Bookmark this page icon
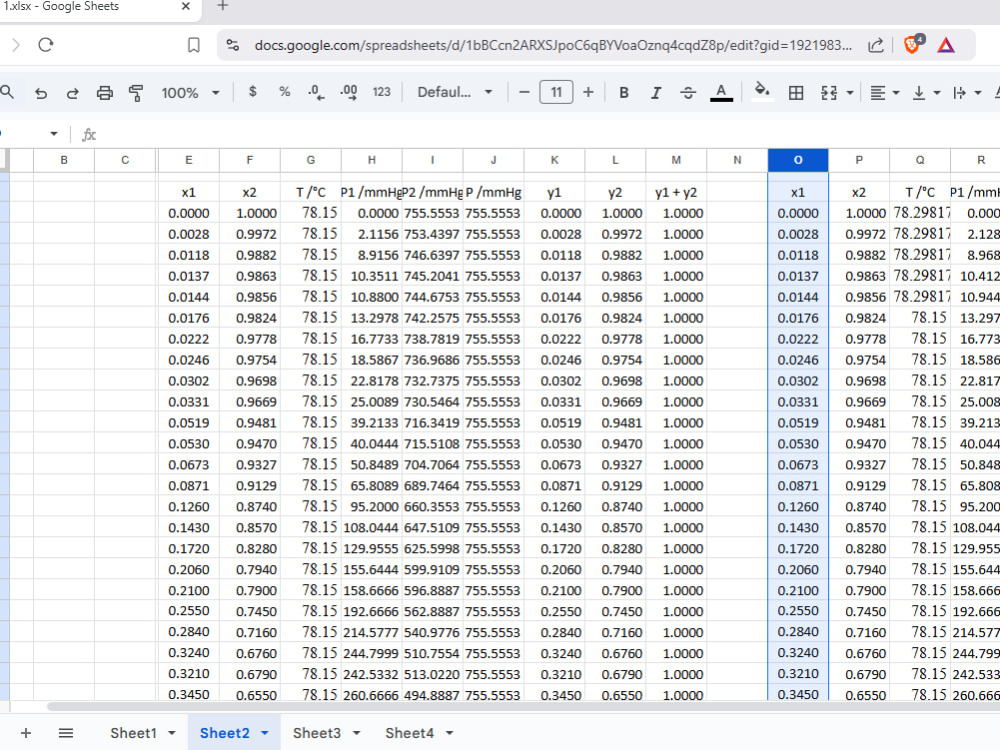 194,45
